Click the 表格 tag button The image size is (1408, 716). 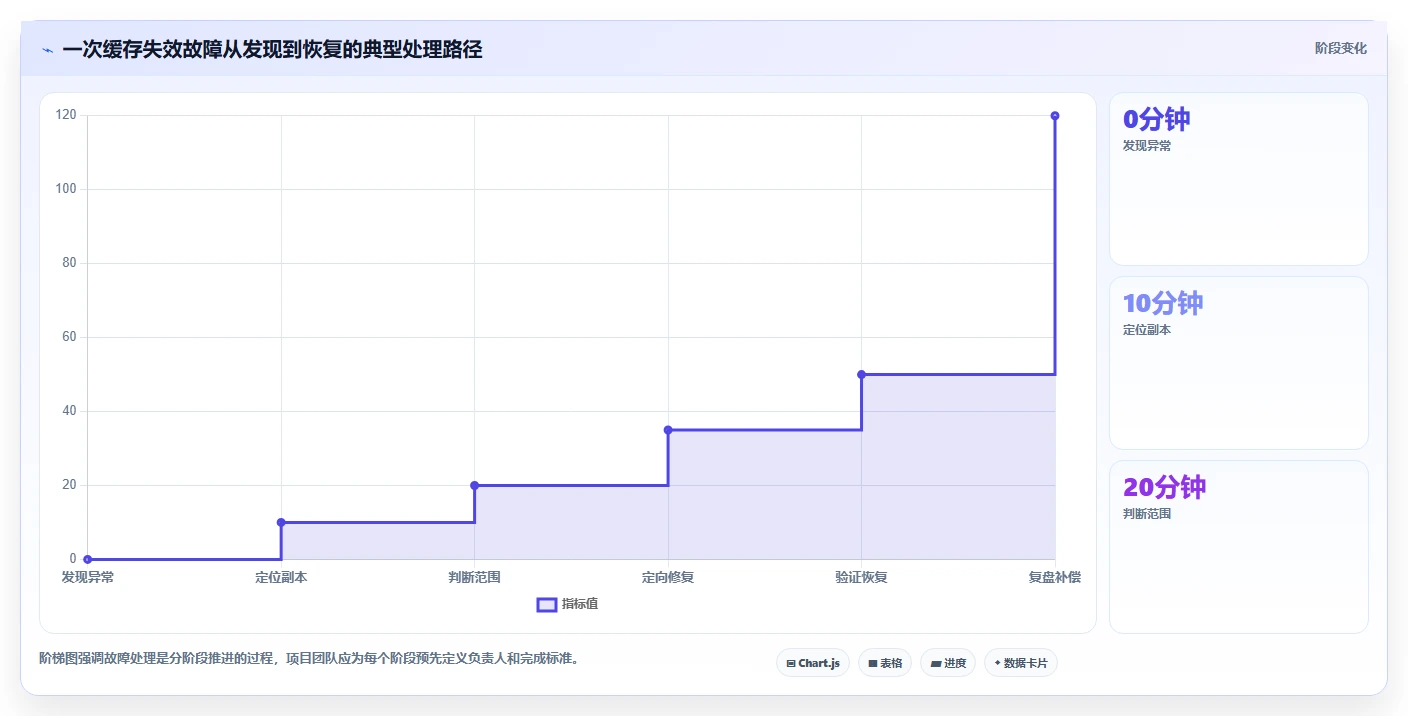tap(885, 663)
